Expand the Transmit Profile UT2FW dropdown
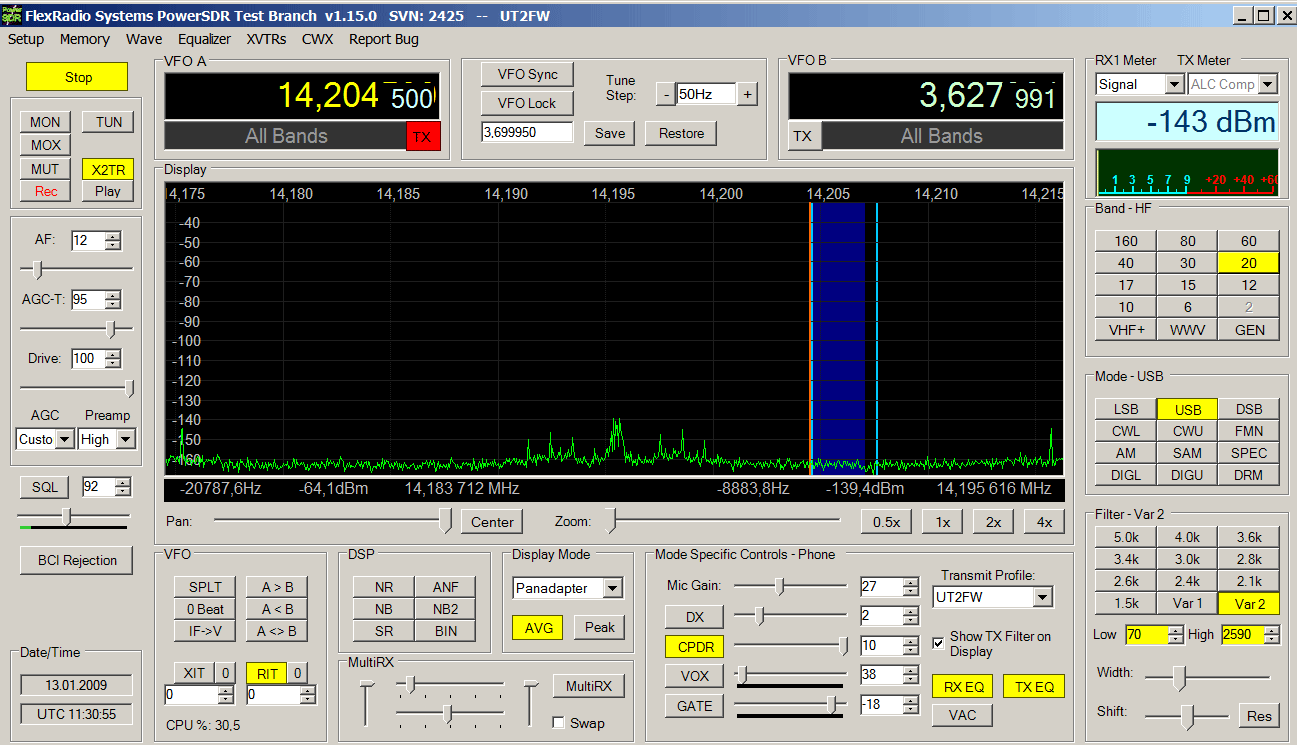The width and height of the screenshot is (1297, 745). tap(1042, 597)
